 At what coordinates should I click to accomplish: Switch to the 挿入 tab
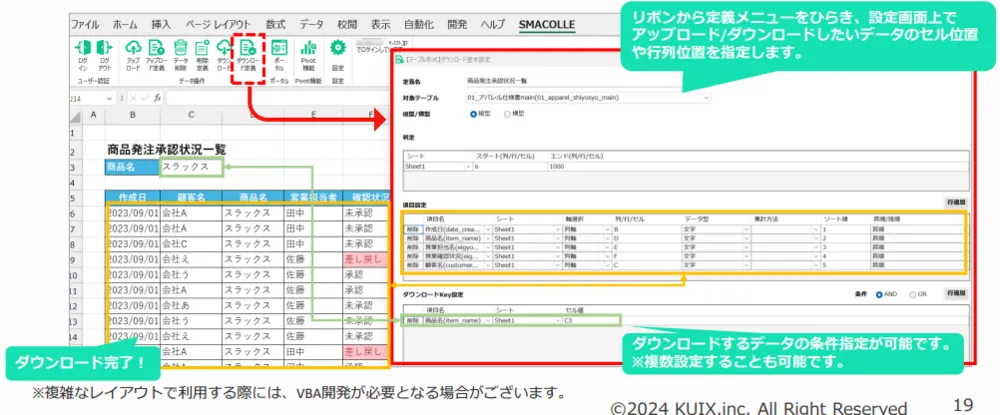161,25
